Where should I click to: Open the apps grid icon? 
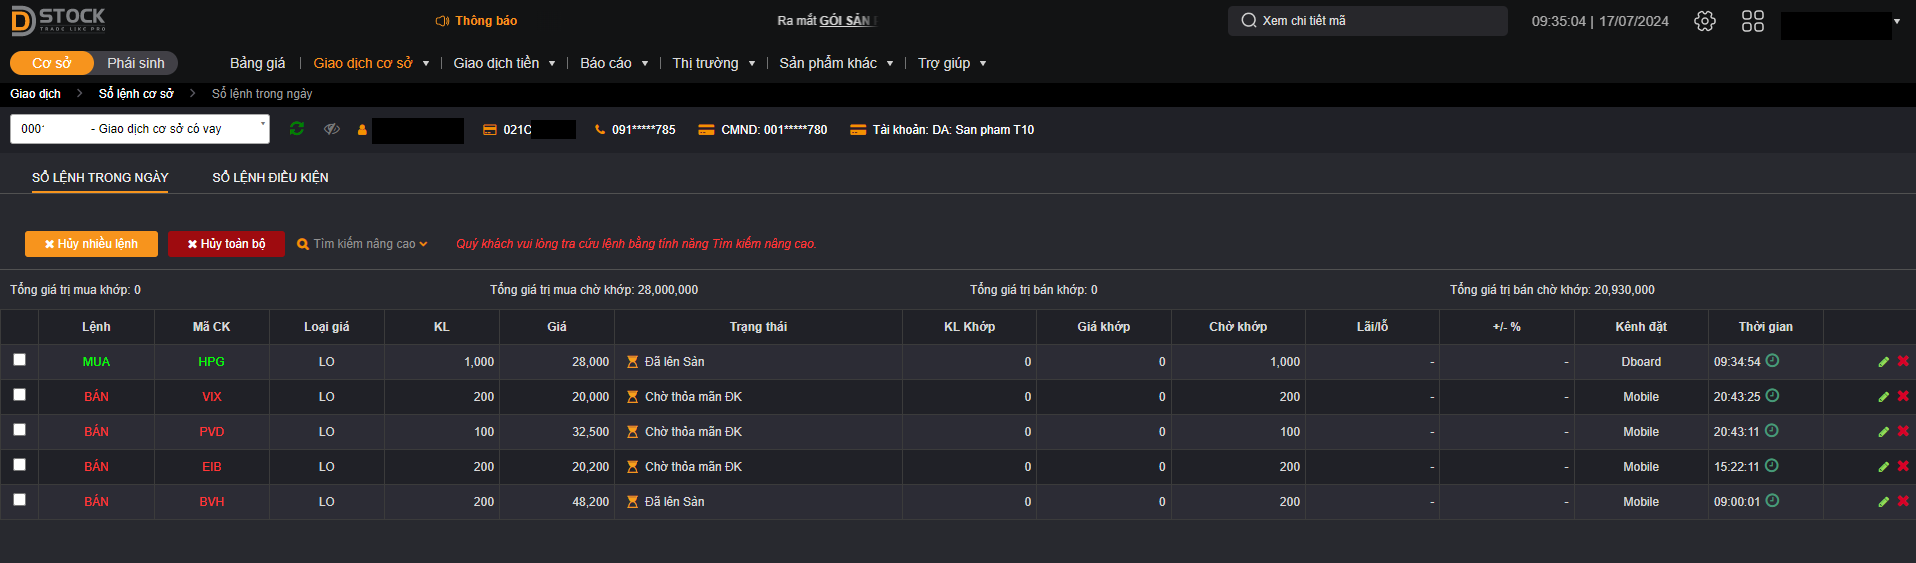(x=1753, y=21)
